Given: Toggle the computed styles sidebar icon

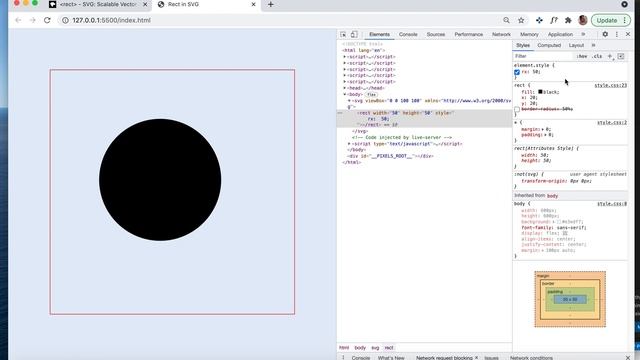Looking at the screenshot, I should (621, 56).
